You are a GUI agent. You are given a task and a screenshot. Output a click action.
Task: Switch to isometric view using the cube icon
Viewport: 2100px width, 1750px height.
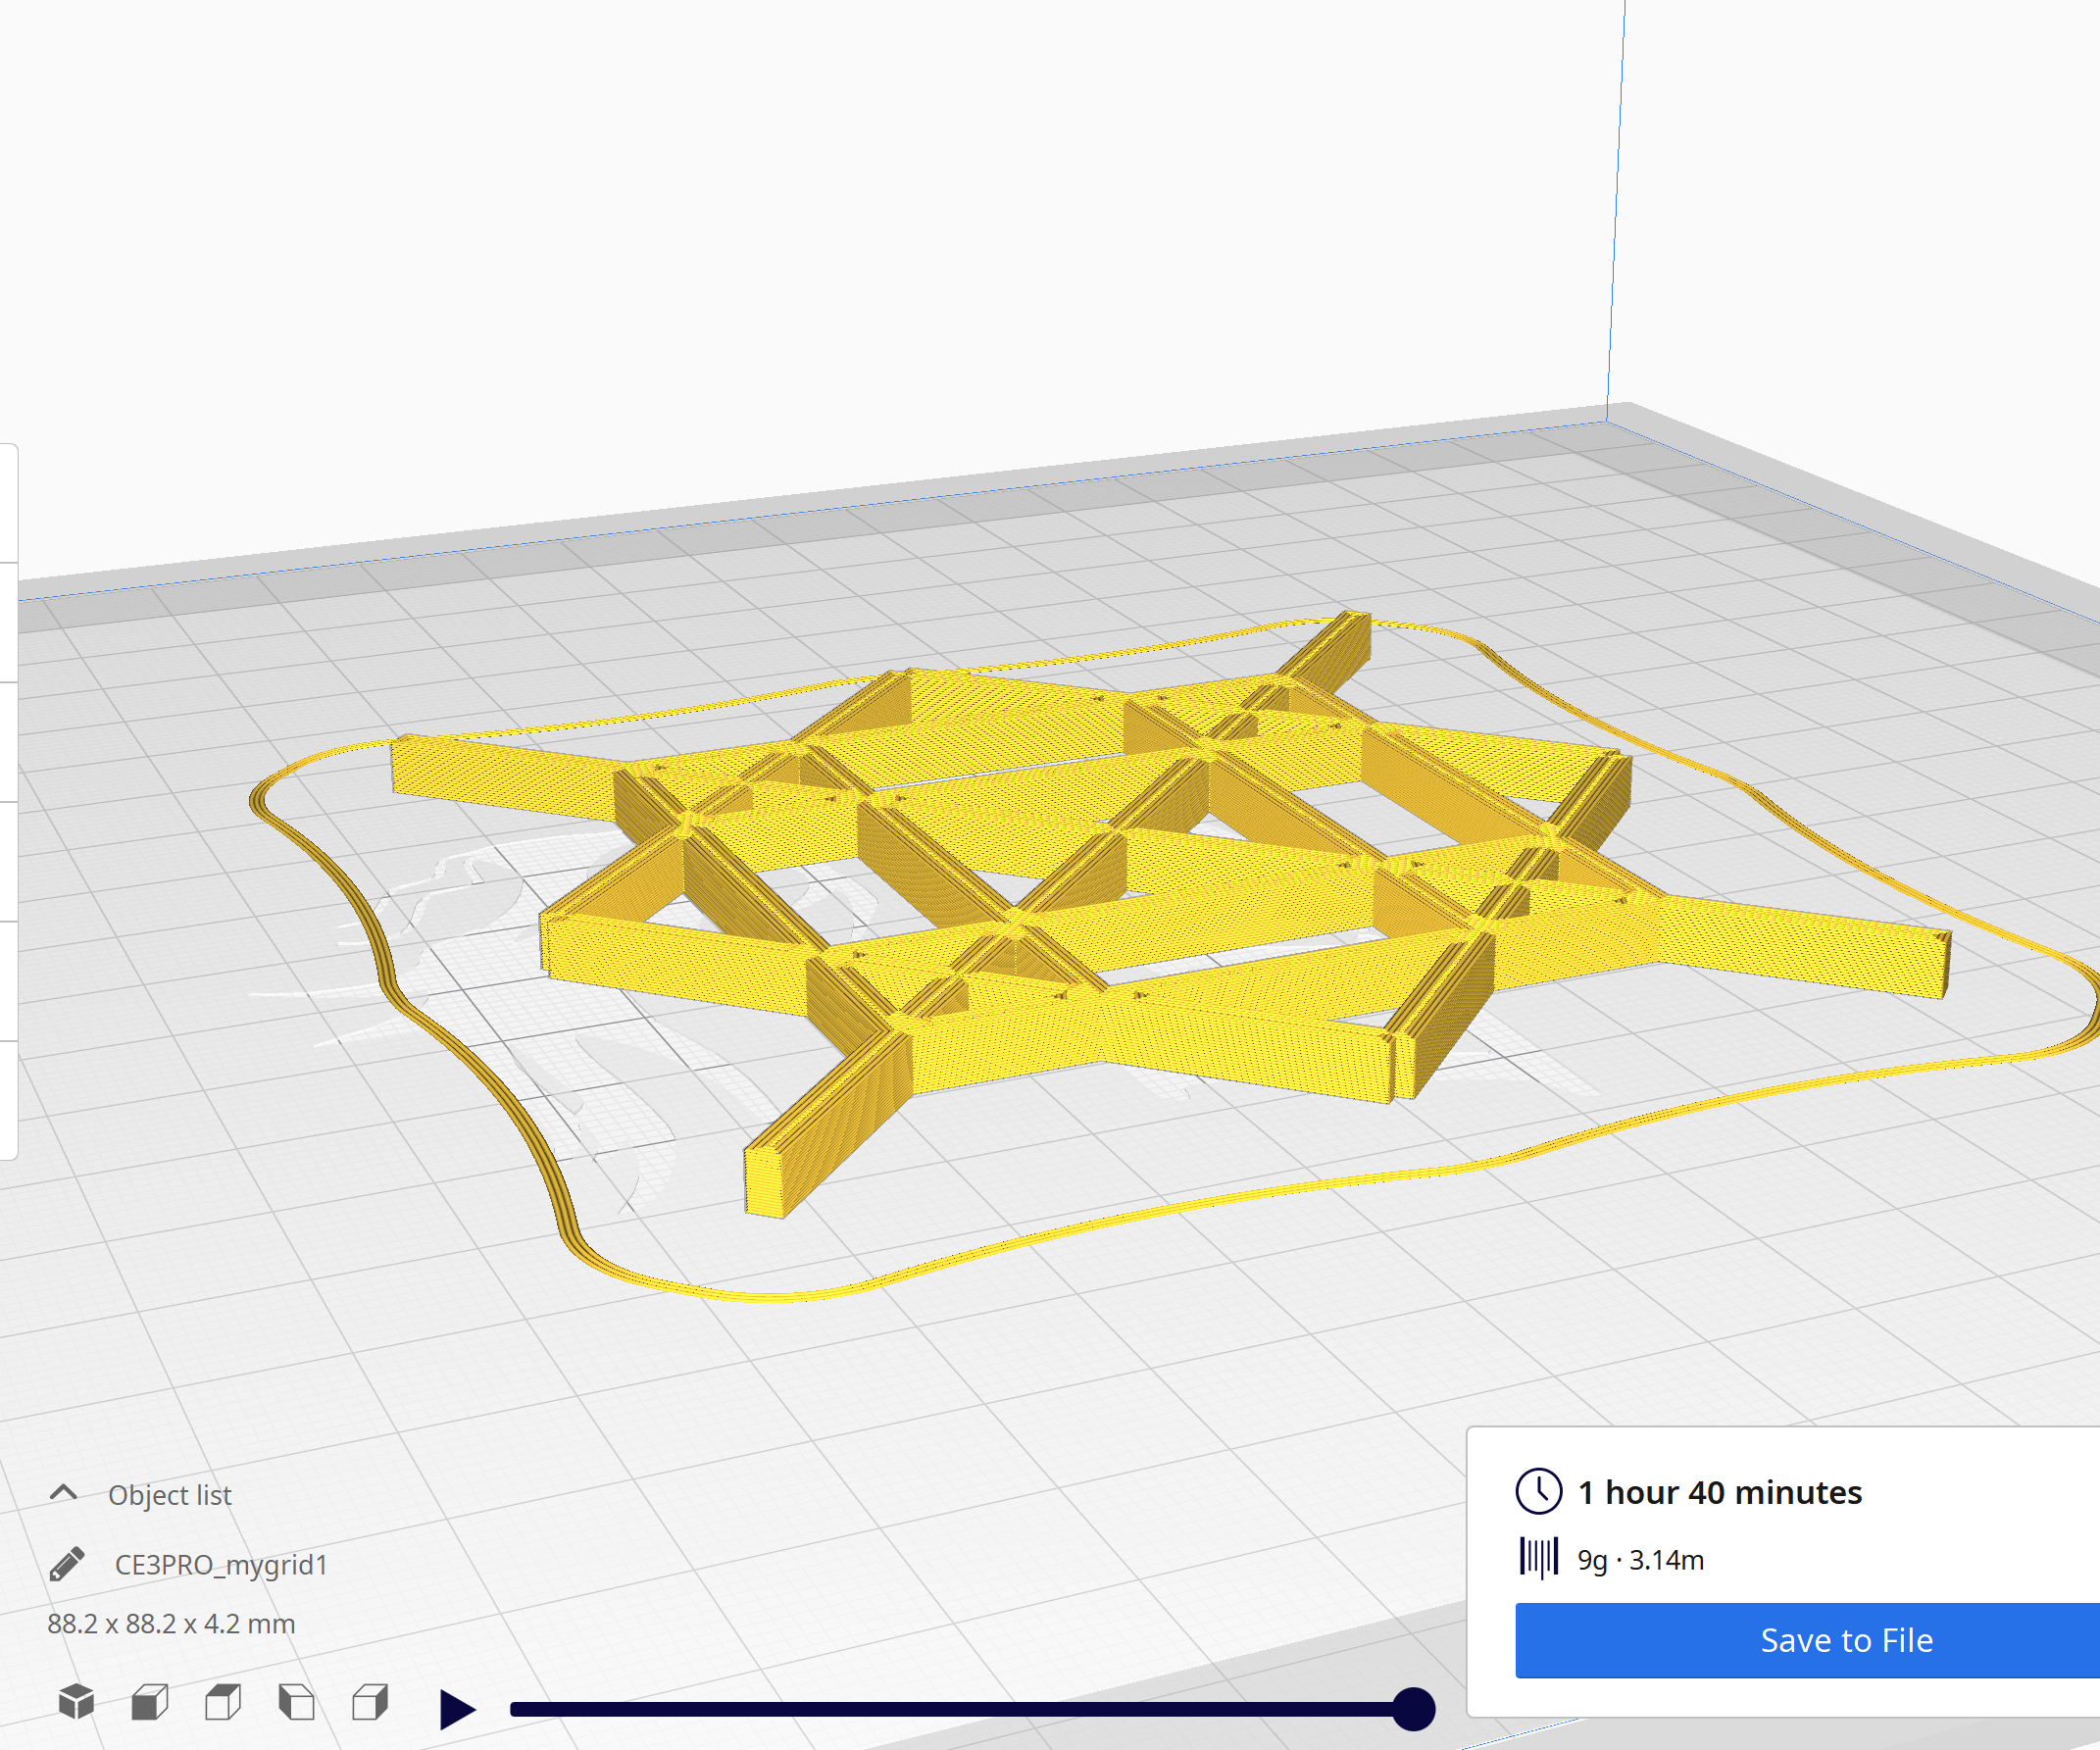tap(77, 1702)
